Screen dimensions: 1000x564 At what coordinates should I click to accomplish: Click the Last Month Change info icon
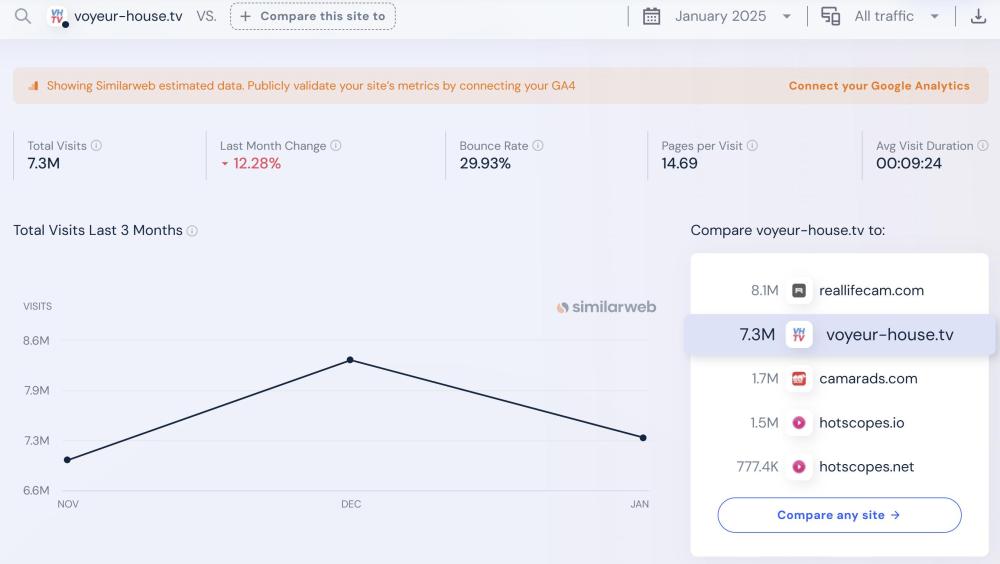(x=336, y=146)
